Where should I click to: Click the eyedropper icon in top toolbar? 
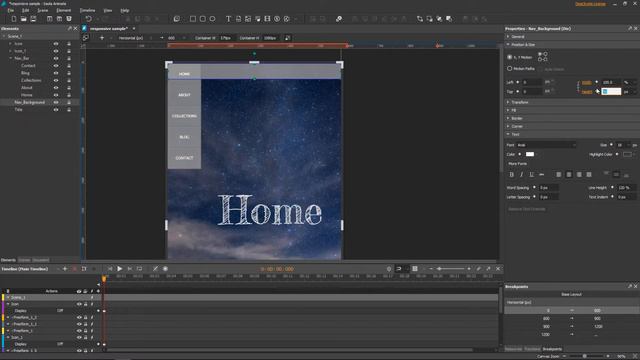pyautogui.click(x=339, y=19)
